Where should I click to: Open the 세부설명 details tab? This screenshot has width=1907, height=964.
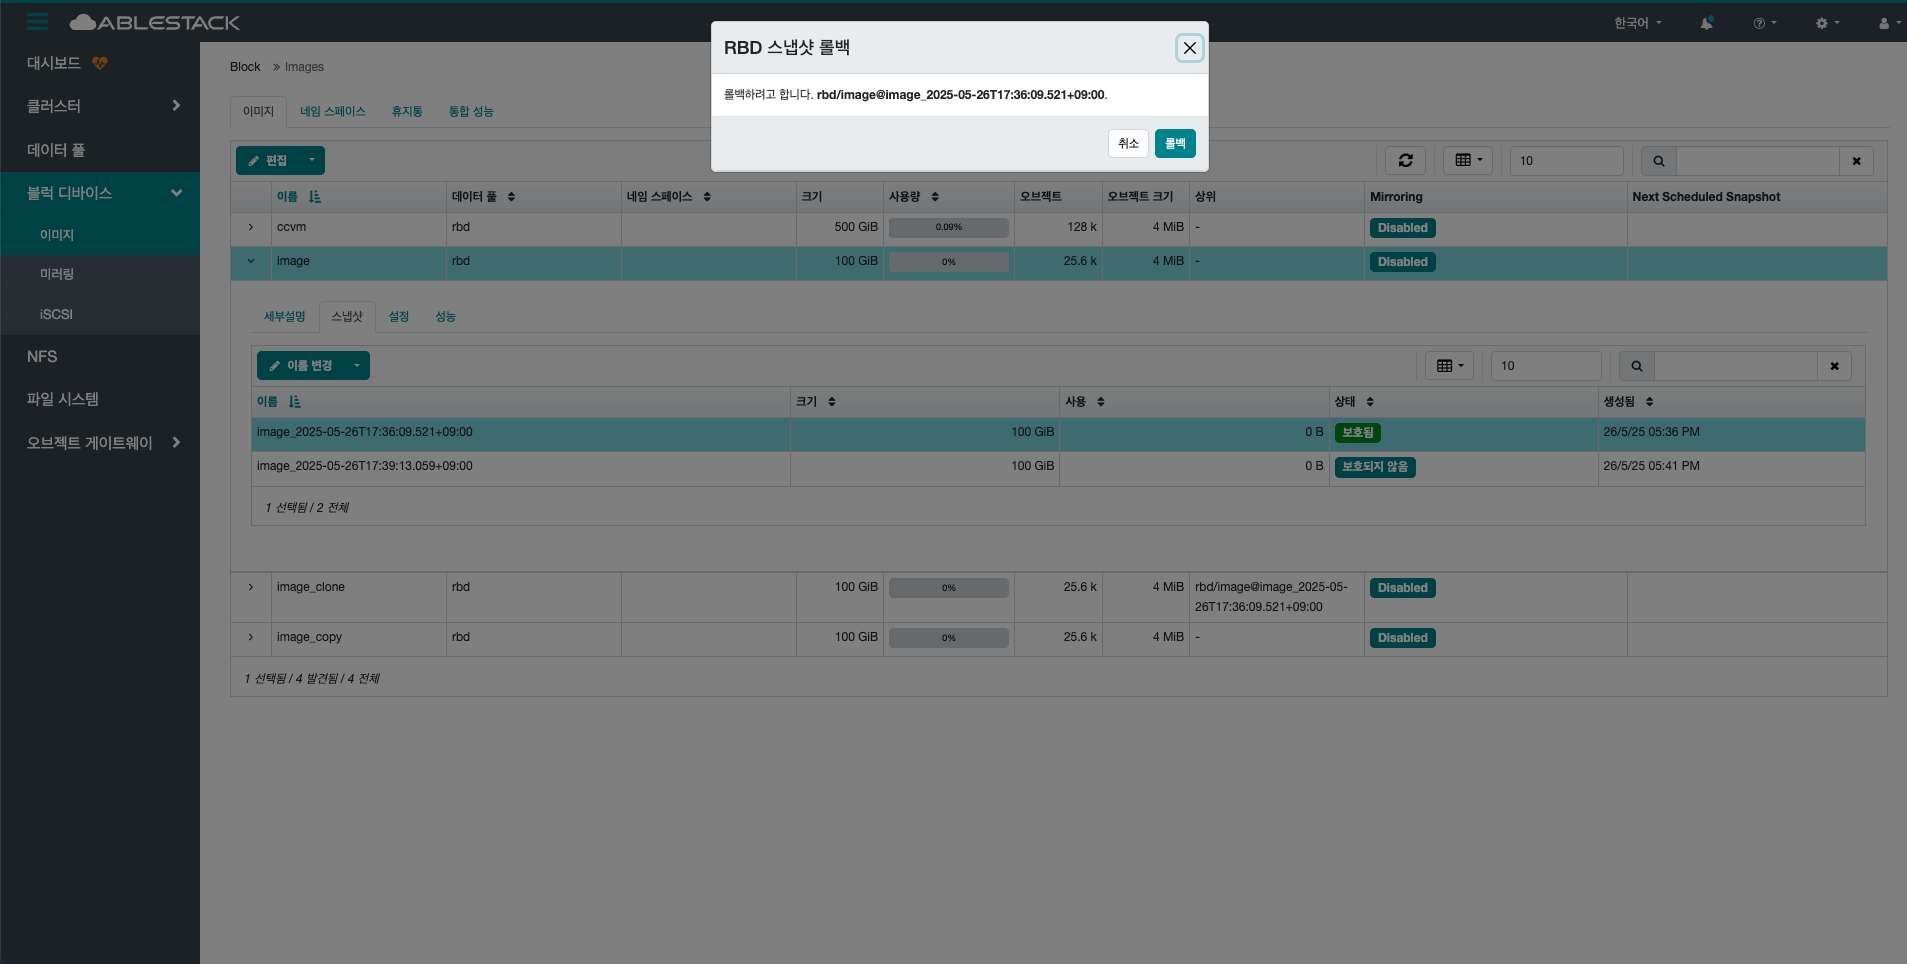point(284,317)
